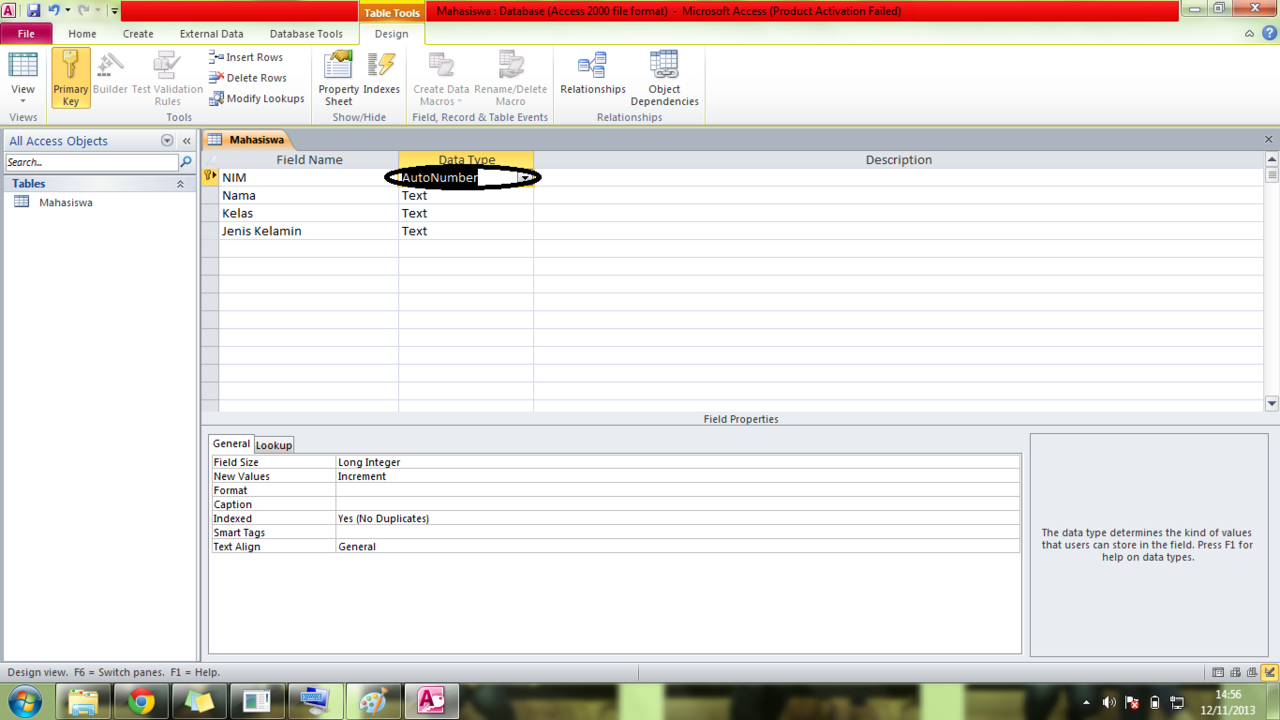This screenshot has height=720, width=1280.
Task: Toggle the Primary Key button
Action: pos(71,78)
